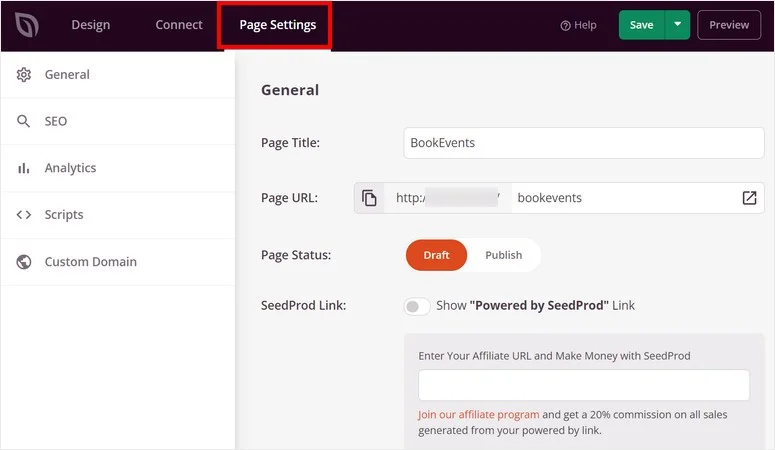The height and width of the screenshot is (450, 775).
Task: Copy the page URL with copy icon
Action: click(x=369, y=198)
